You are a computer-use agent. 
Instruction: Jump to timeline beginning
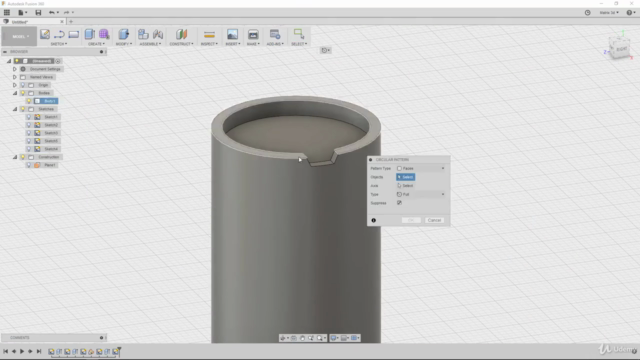coord(6,351)
